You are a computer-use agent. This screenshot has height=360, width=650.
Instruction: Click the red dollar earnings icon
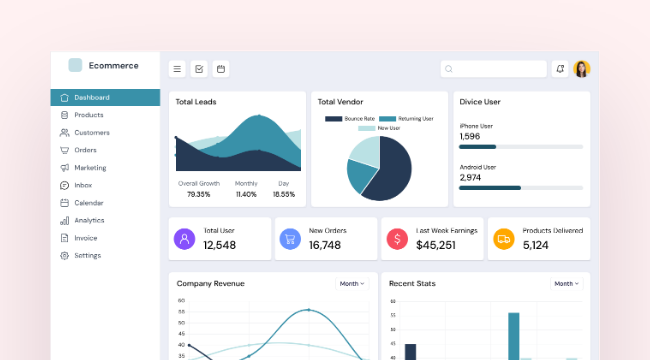tap(397, 239)
